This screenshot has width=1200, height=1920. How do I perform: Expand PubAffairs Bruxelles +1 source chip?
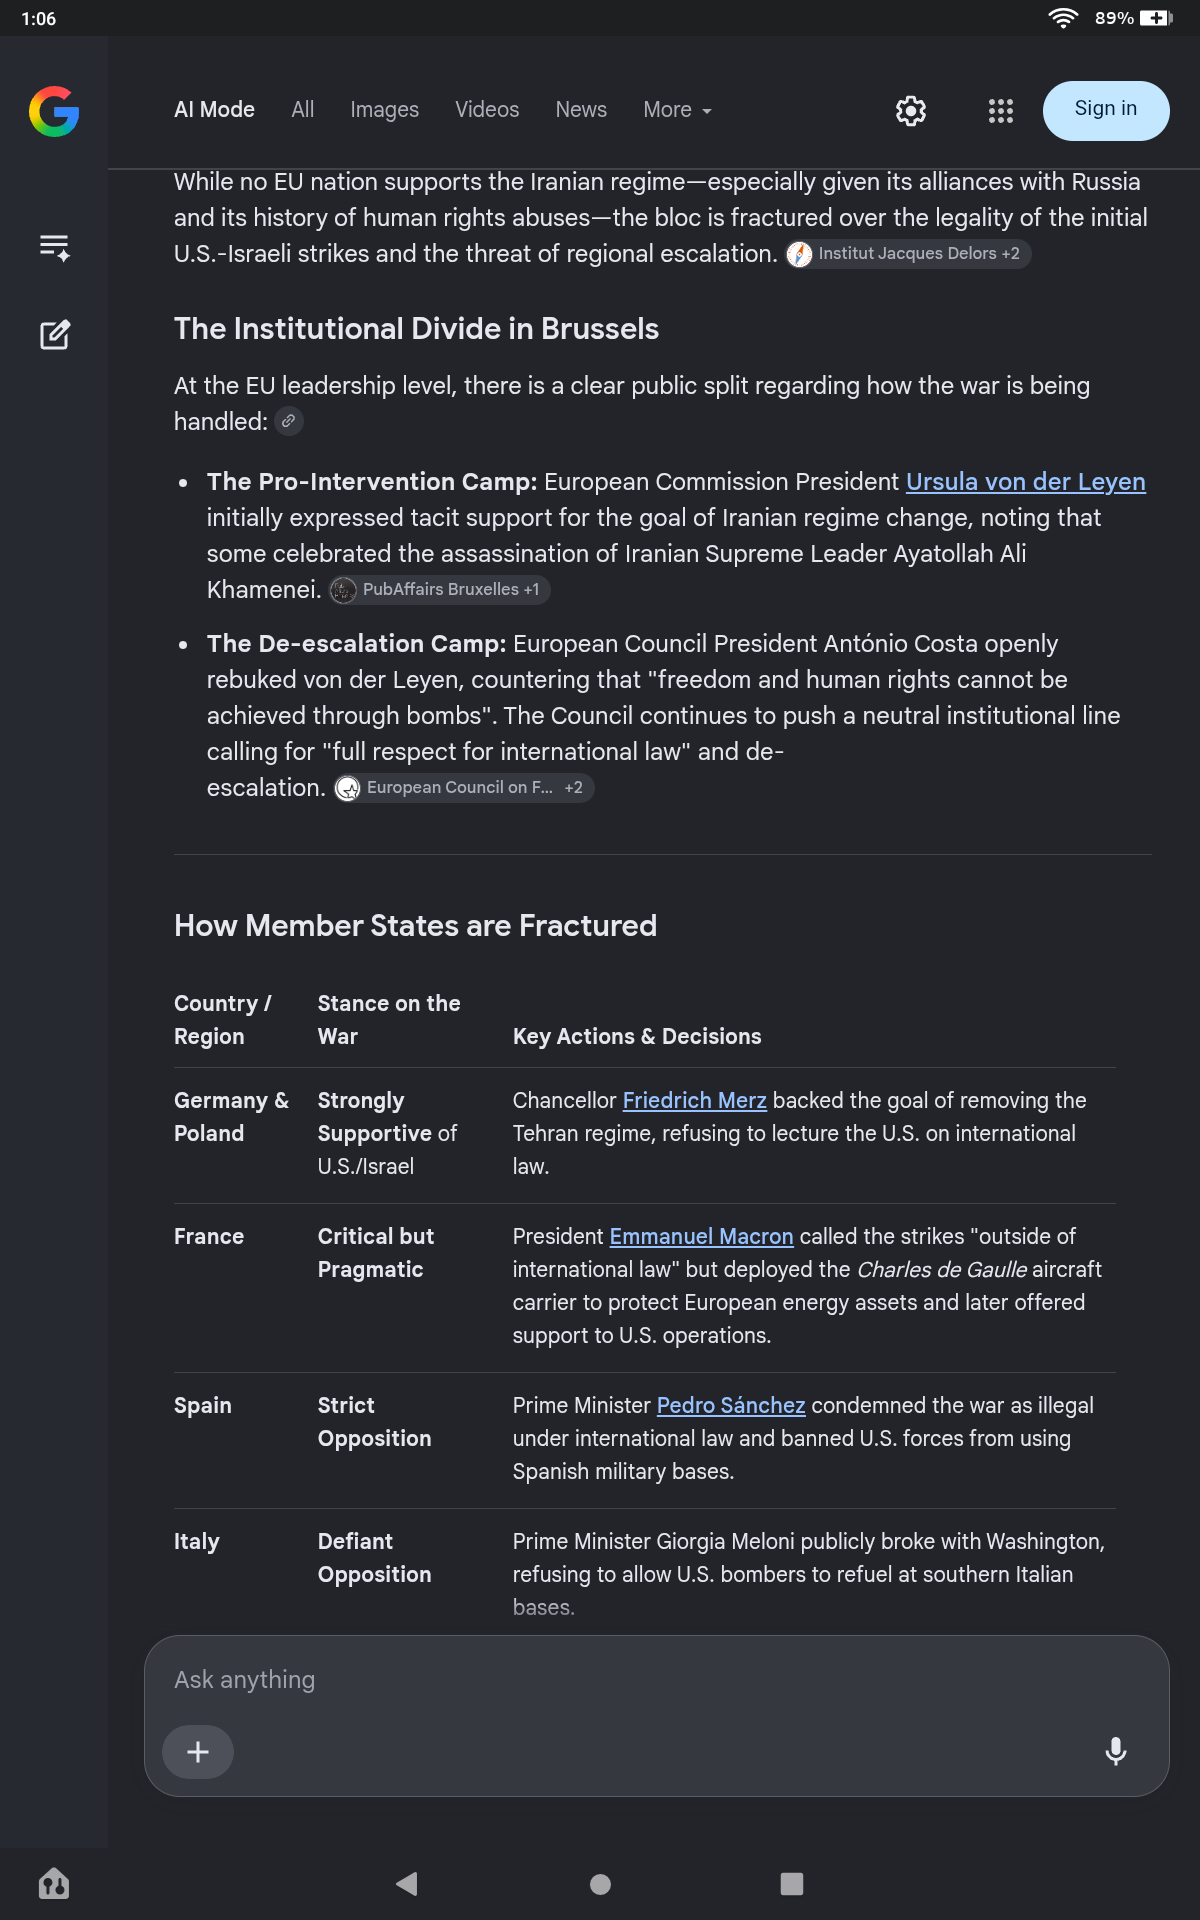[440, 590]
